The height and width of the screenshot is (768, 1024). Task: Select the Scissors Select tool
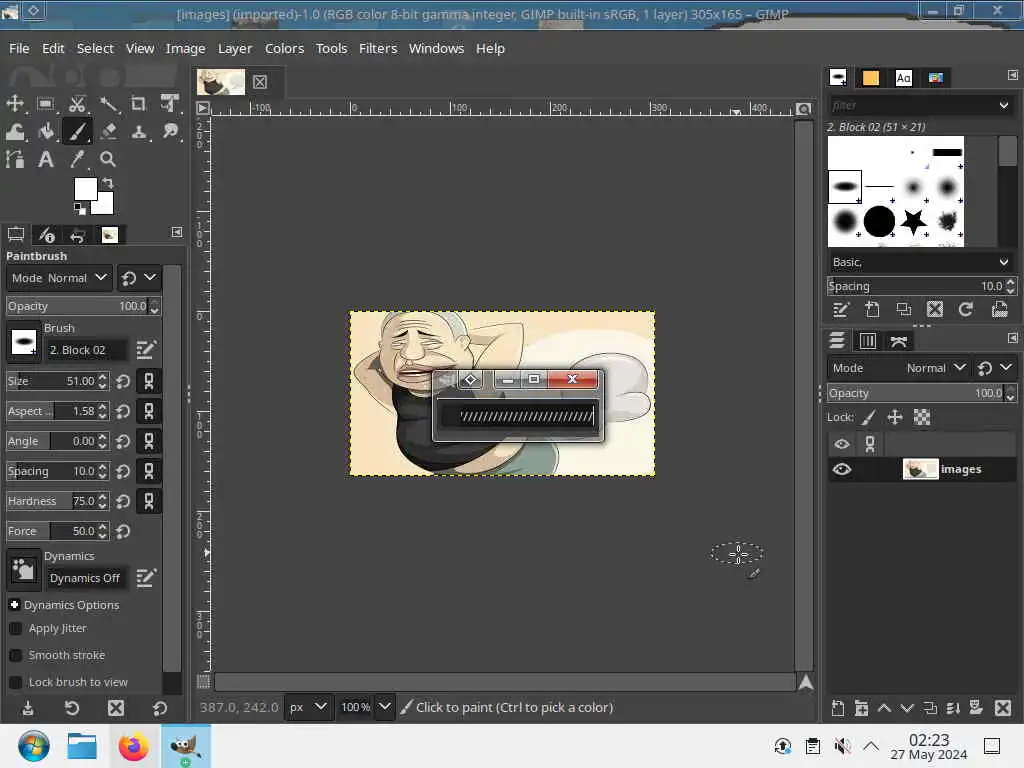click(77, 104)
